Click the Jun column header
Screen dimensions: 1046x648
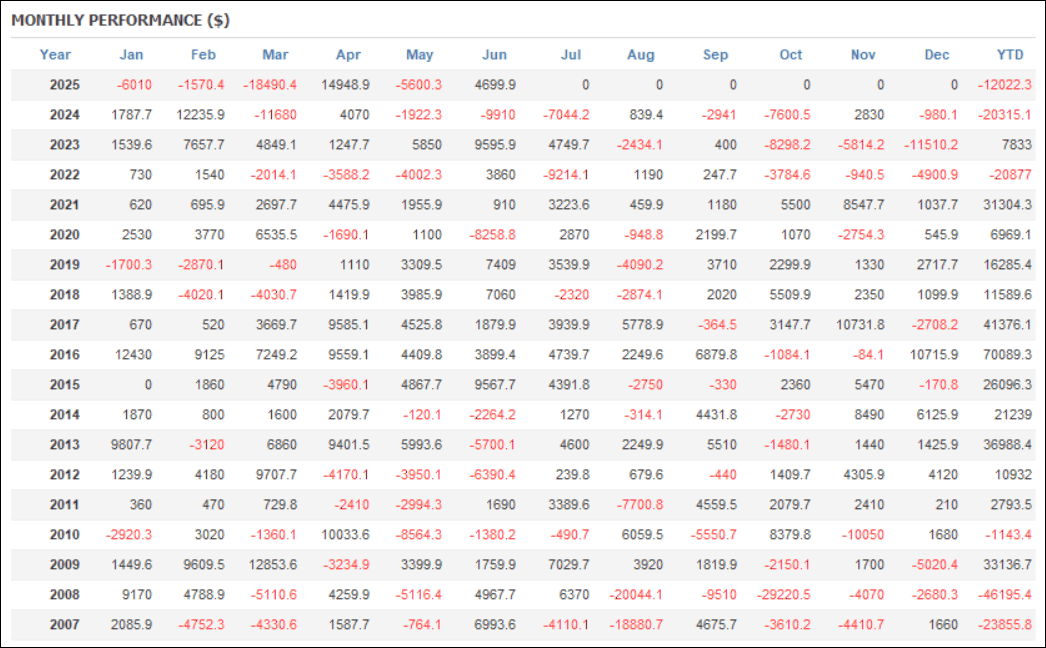[x=494, y=55]
